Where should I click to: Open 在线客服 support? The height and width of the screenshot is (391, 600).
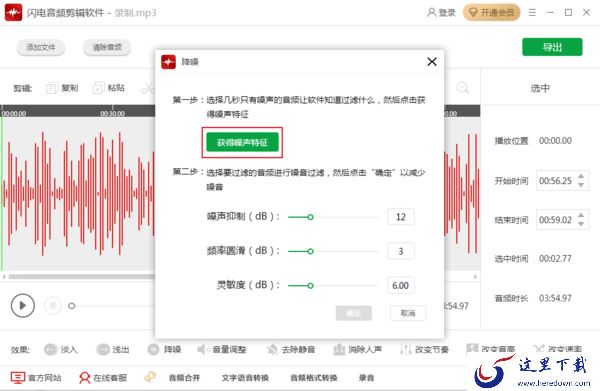pos(103,378)
